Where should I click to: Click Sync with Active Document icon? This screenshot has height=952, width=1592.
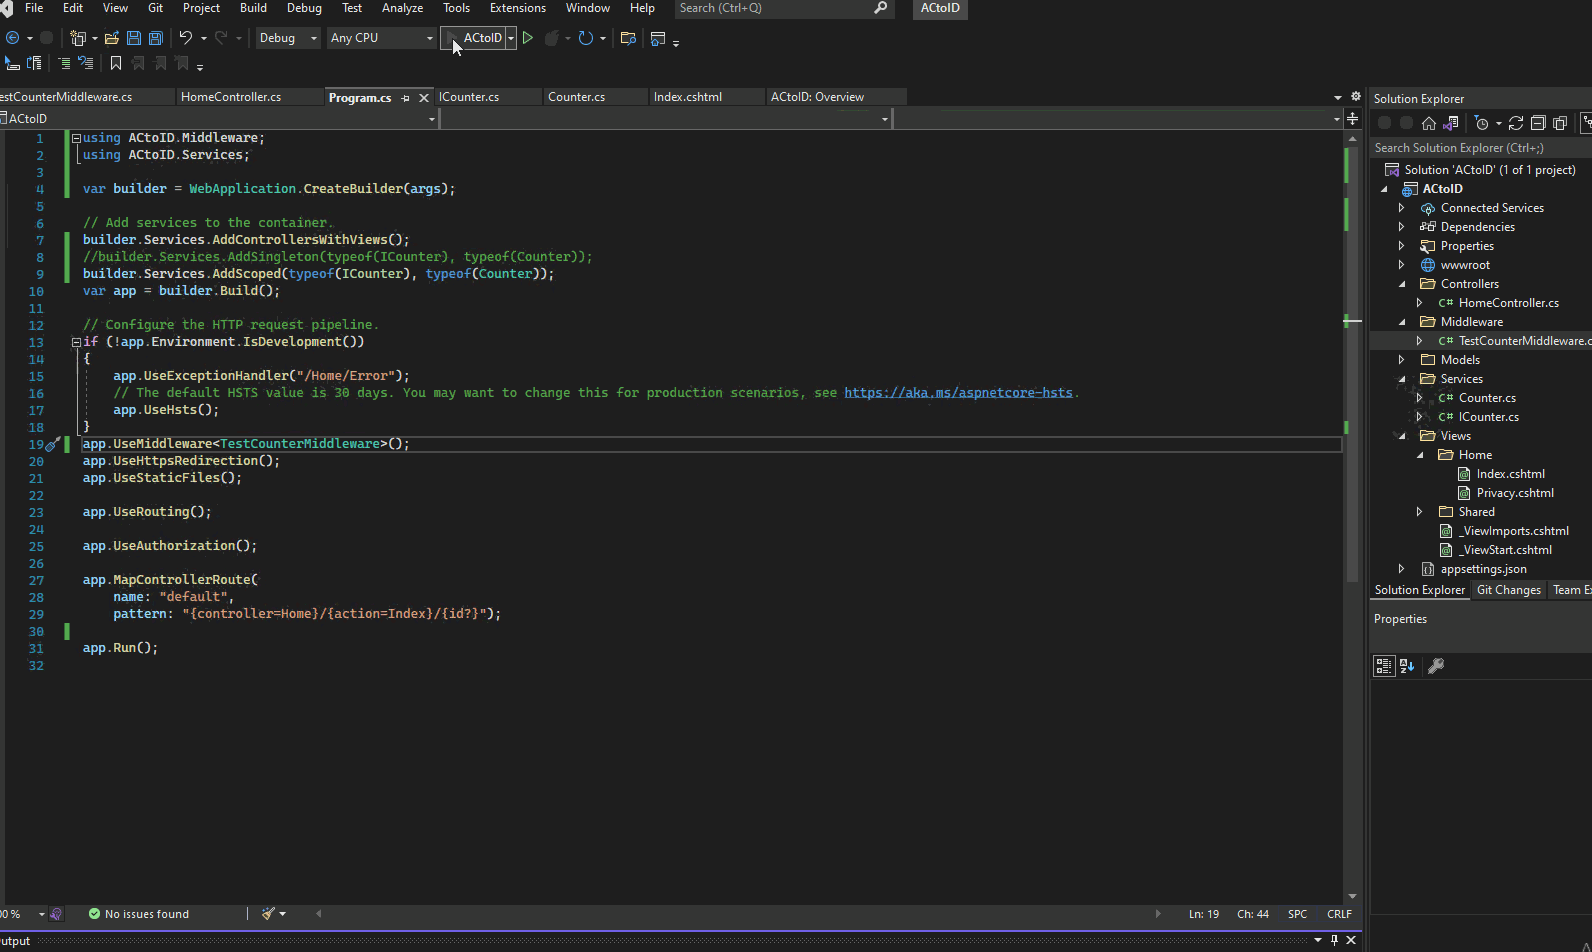coord(1516,123)
